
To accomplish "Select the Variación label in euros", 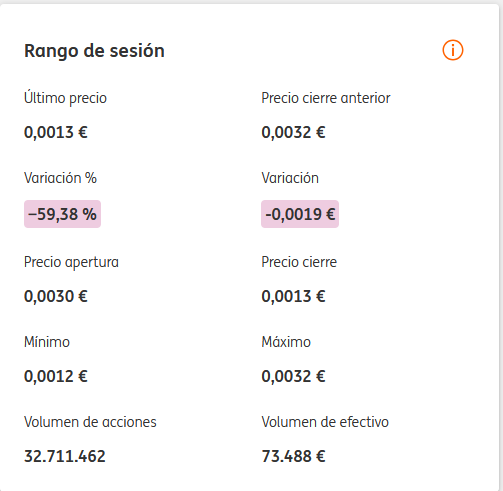I will (290, 178).
